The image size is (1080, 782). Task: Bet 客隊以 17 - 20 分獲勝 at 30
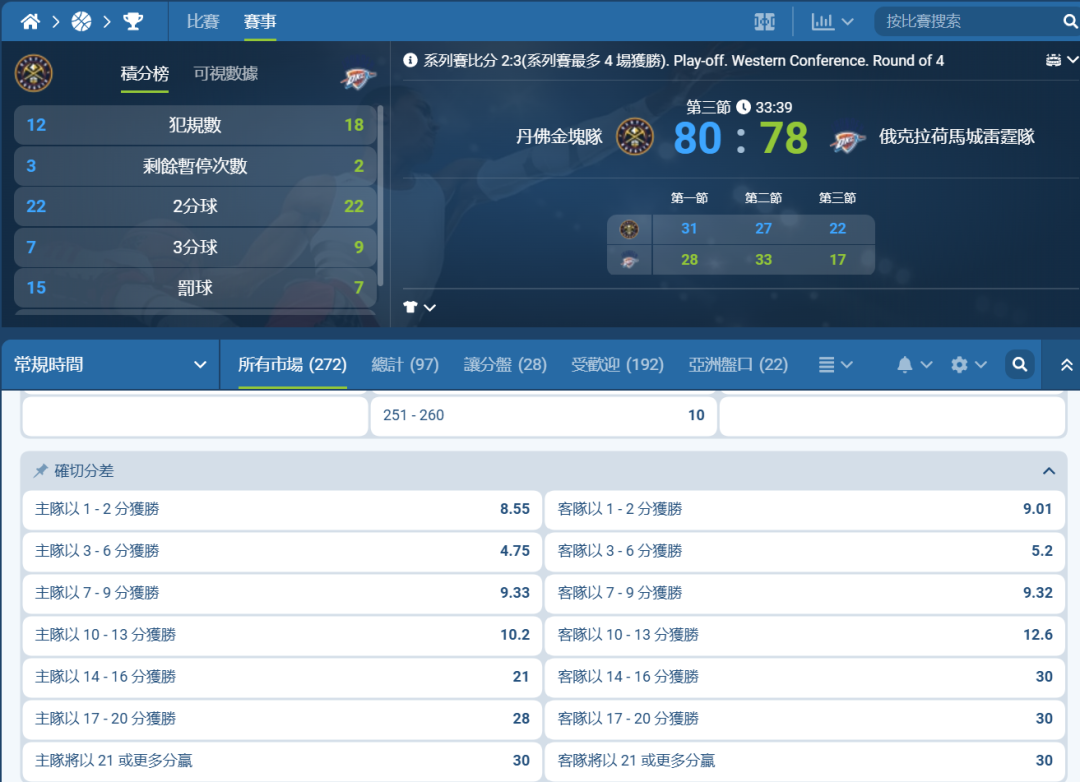pyautogui.click(x=804, y=719)
